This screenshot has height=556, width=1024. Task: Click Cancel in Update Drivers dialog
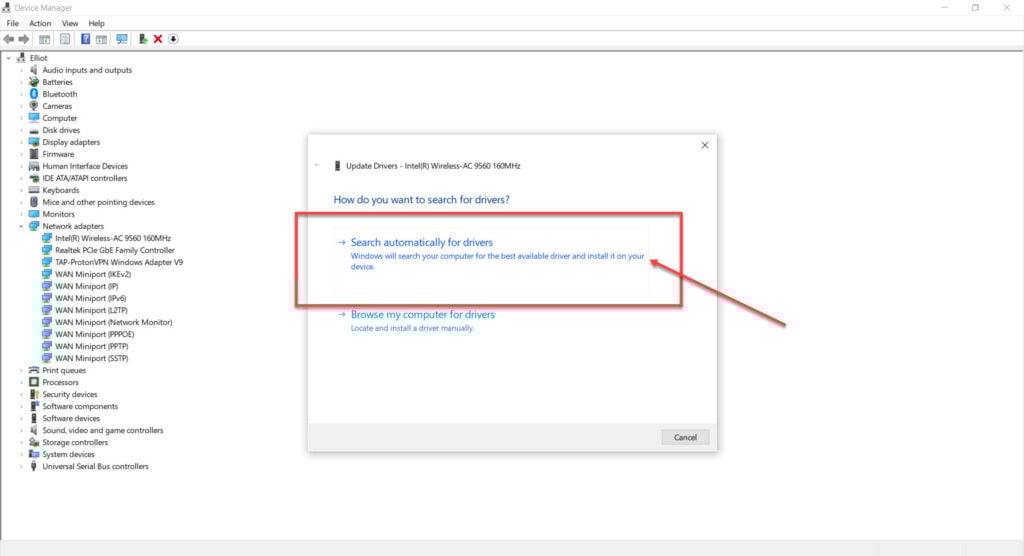[x=685, y=437]
